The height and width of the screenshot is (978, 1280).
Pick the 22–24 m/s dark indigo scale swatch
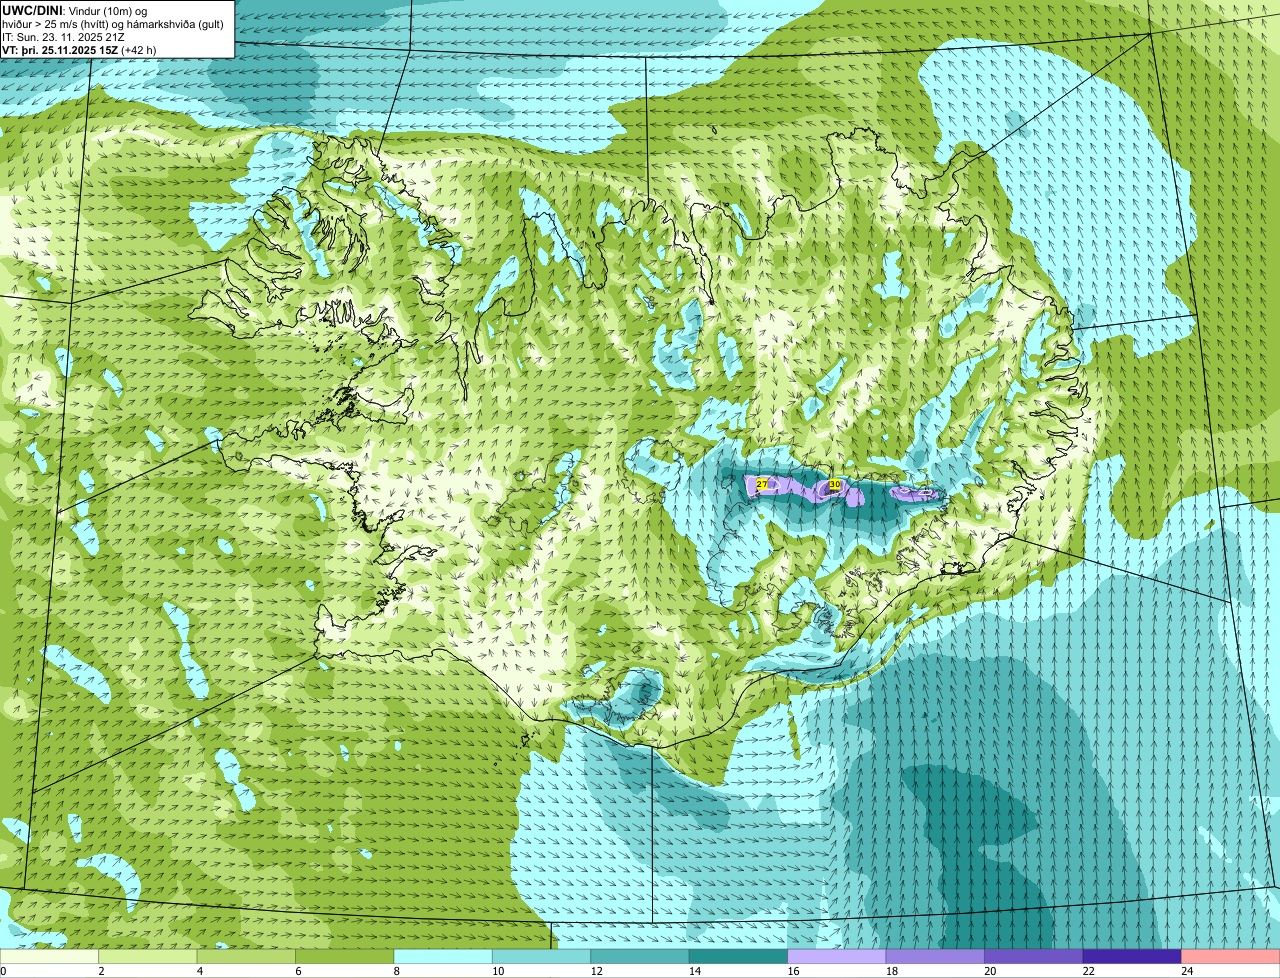[x=1132, y=956]
